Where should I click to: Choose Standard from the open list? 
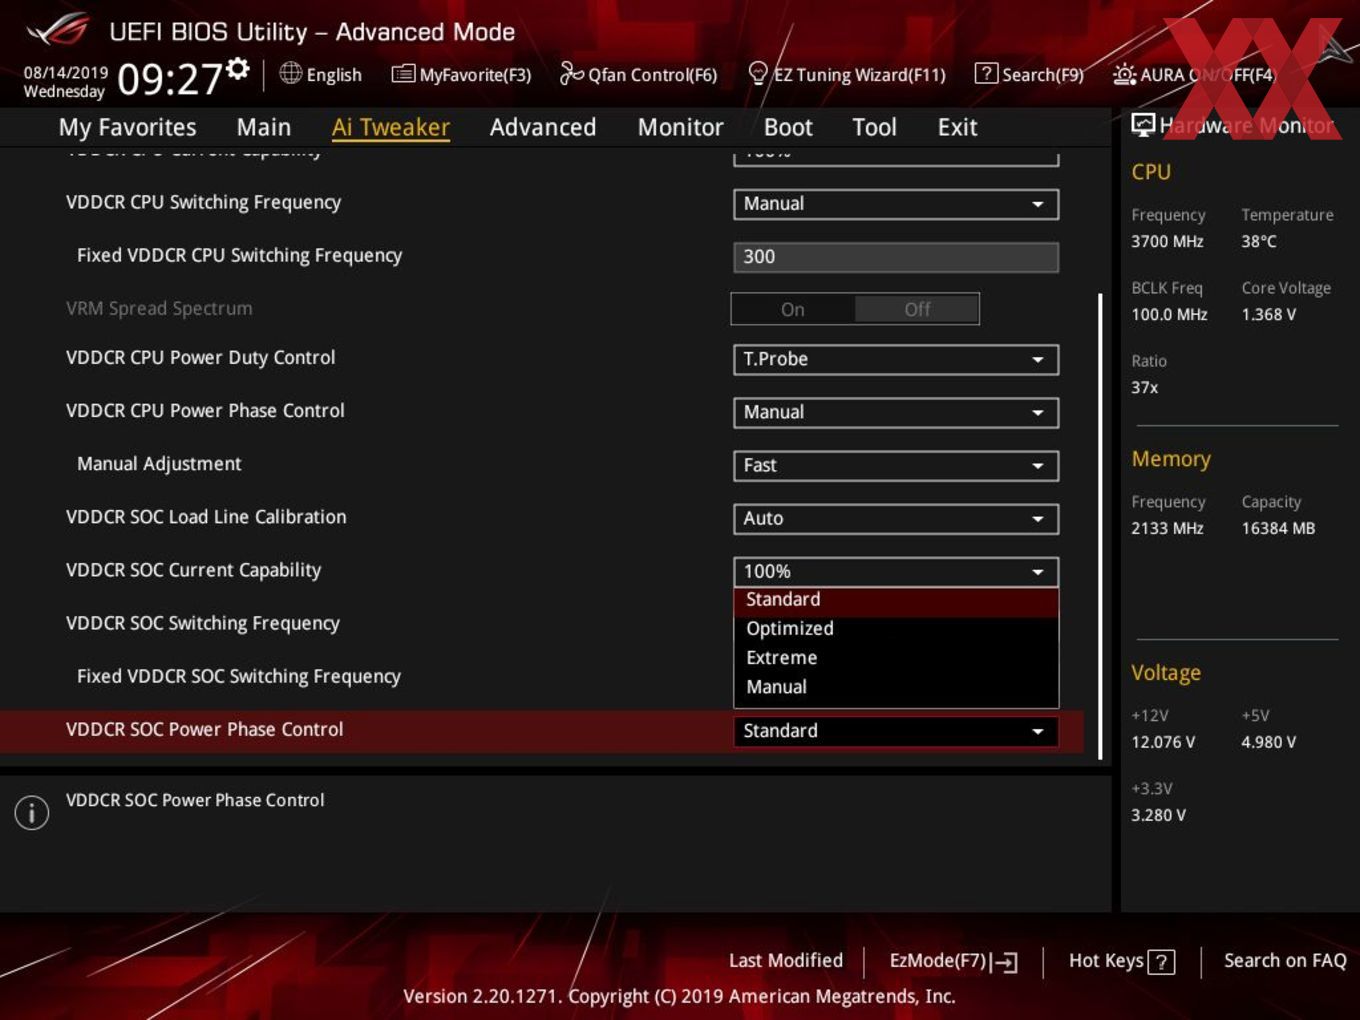click(896, 600)
